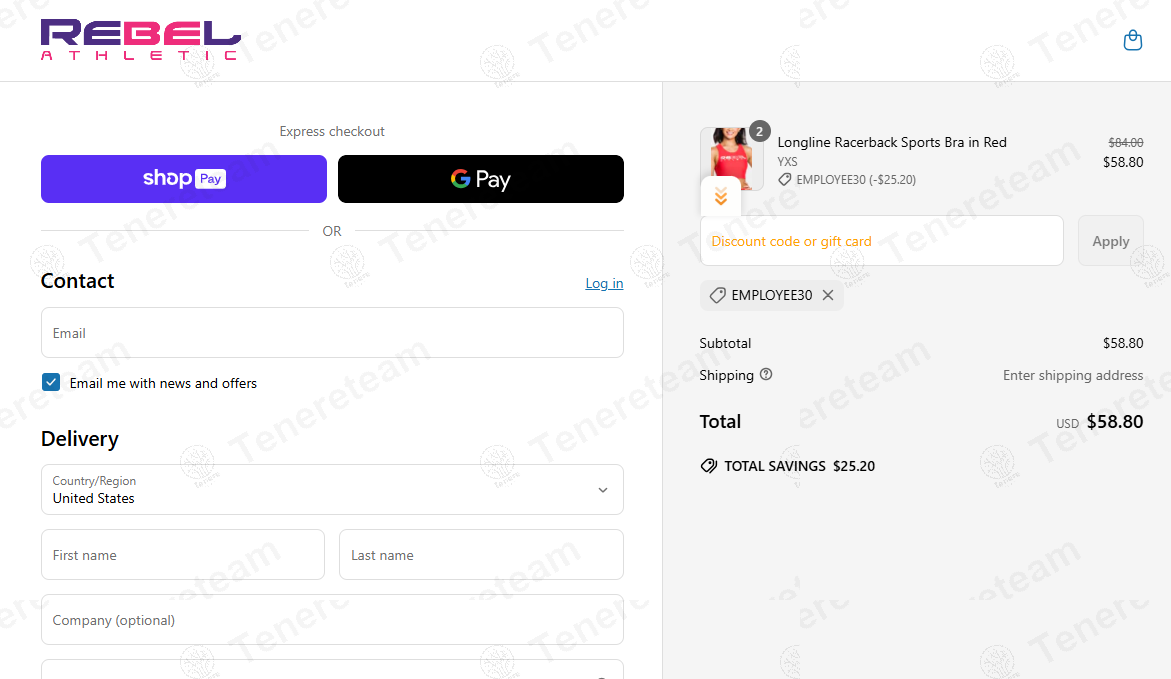
Task: Click the Company (optional) field
Action: click(332, 620)
